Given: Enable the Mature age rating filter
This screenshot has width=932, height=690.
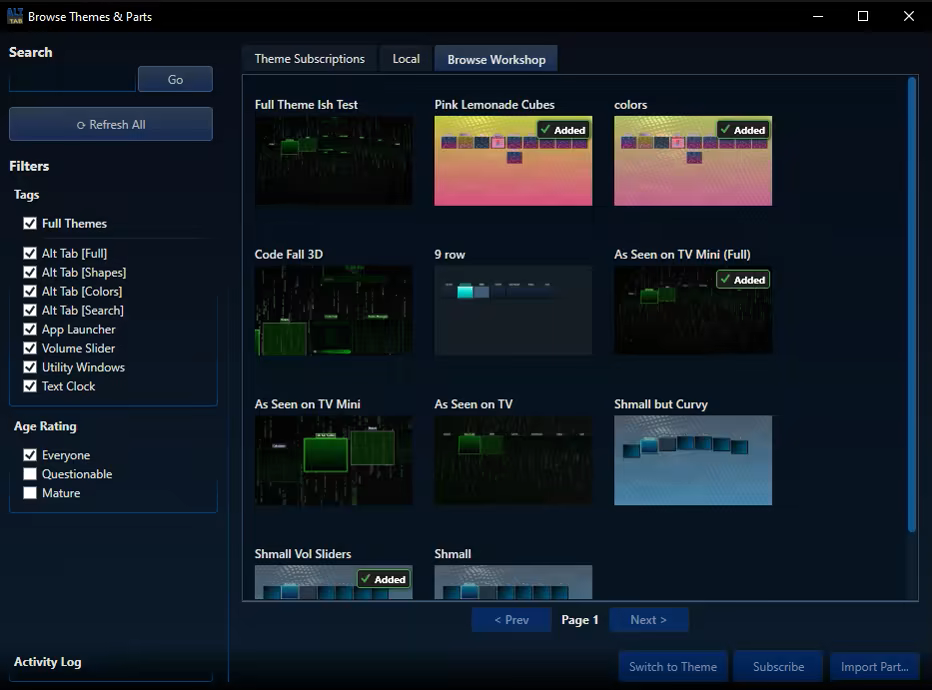Looking at the screenshot, I should [31, 494].
